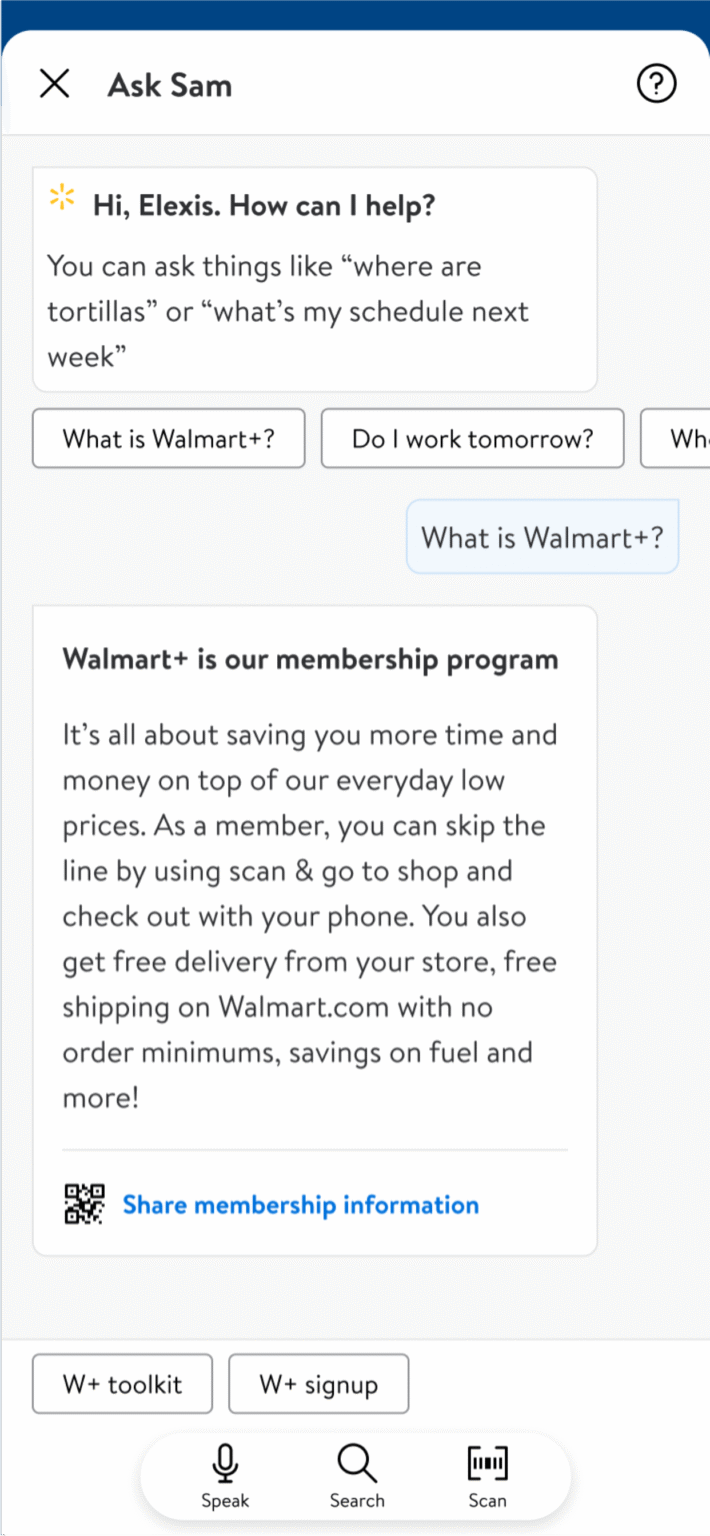Screen dimensions: 710x1536
Task: Choose the 'W+ toolkit' option
Action: 122,1384
